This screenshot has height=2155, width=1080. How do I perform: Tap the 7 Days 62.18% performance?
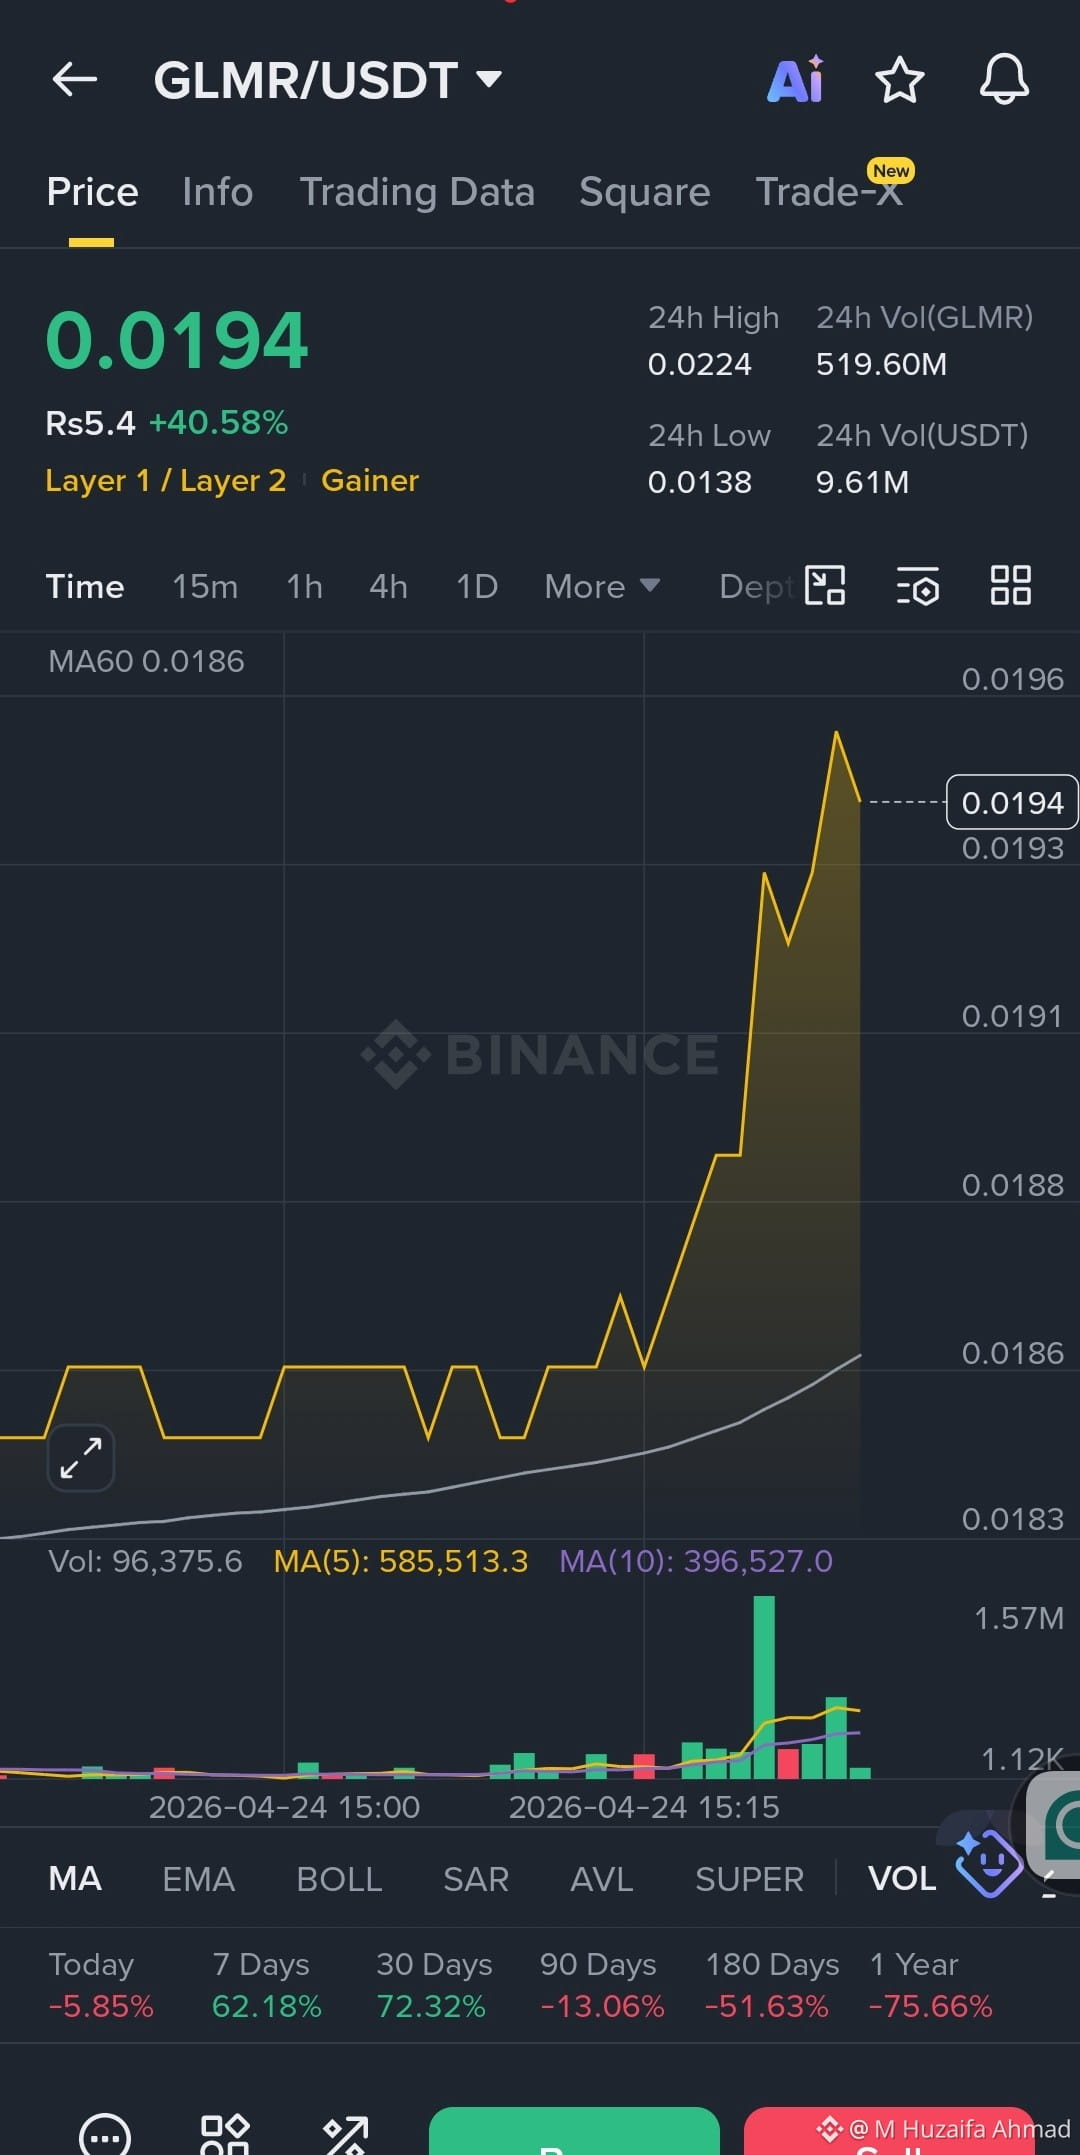point(267,1985)
